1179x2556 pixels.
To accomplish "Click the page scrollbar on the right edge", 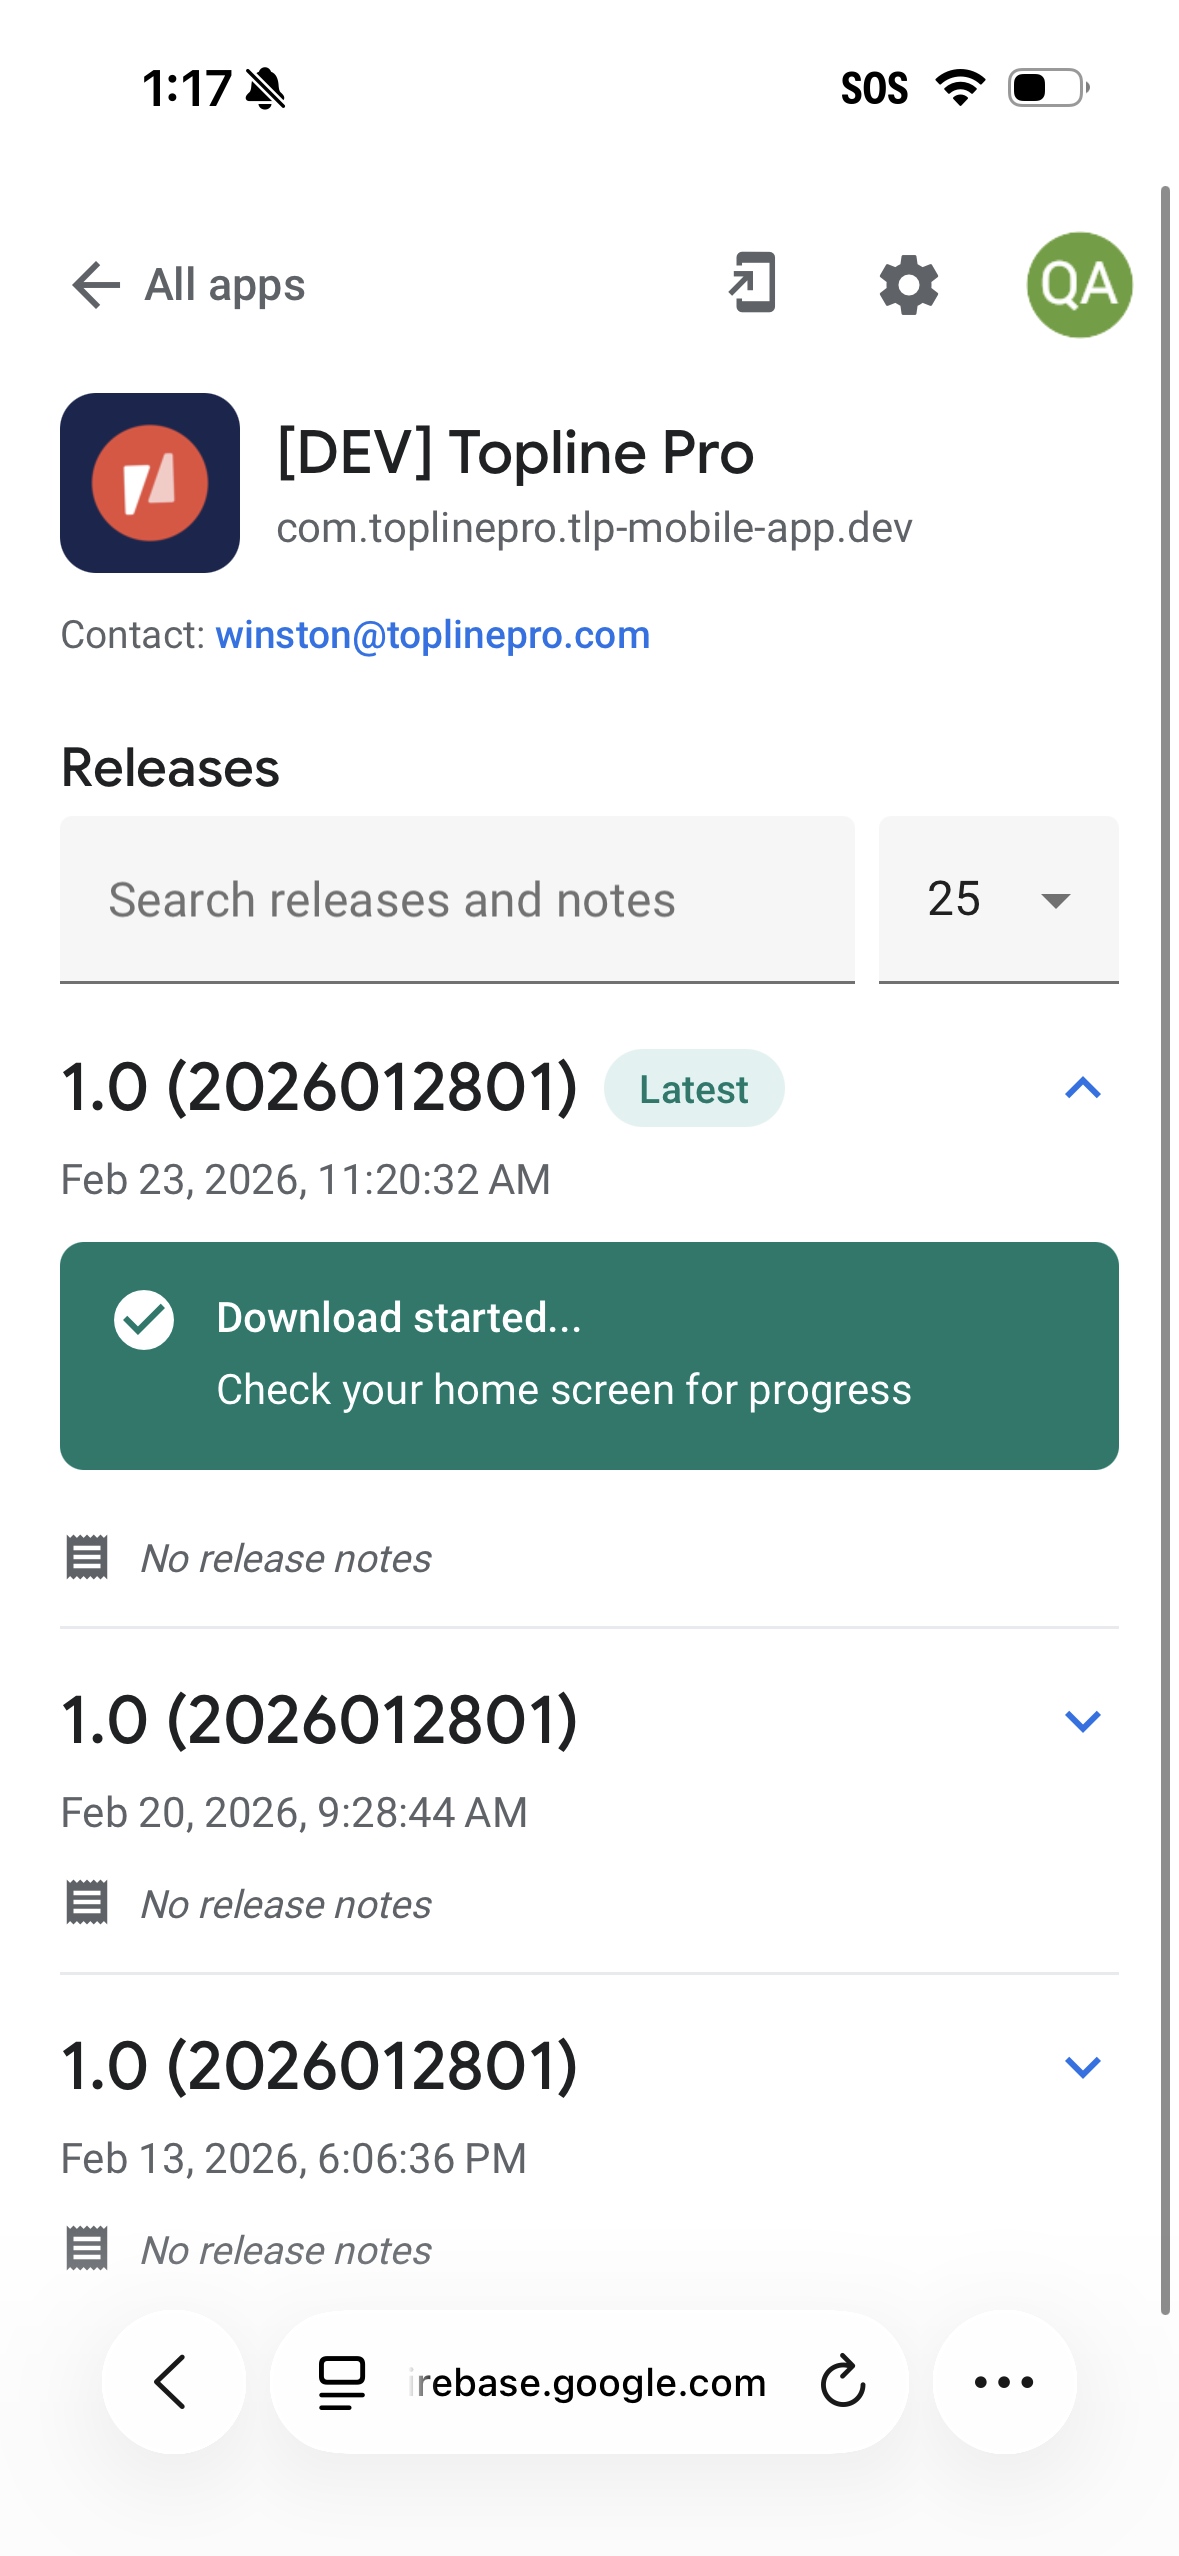I will click(1165, 1250).
